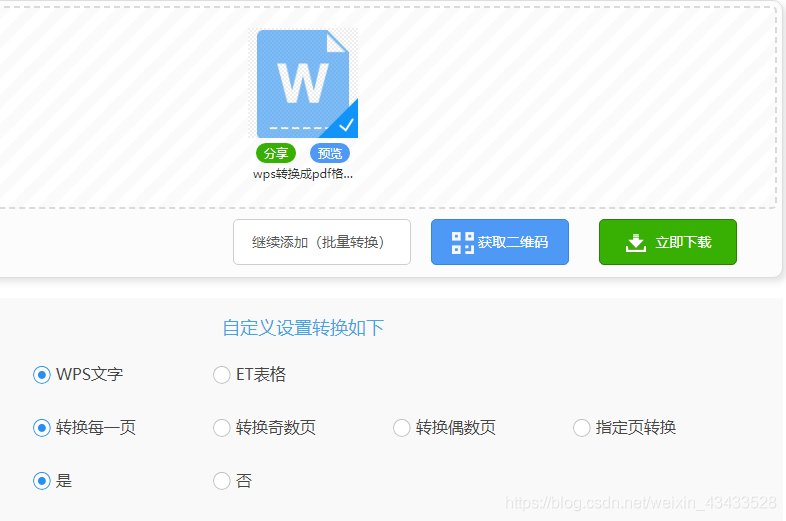Click the uploaded WPS document file icon
The height and width of the screenshot is (521, 786).
tap(304, 83)
